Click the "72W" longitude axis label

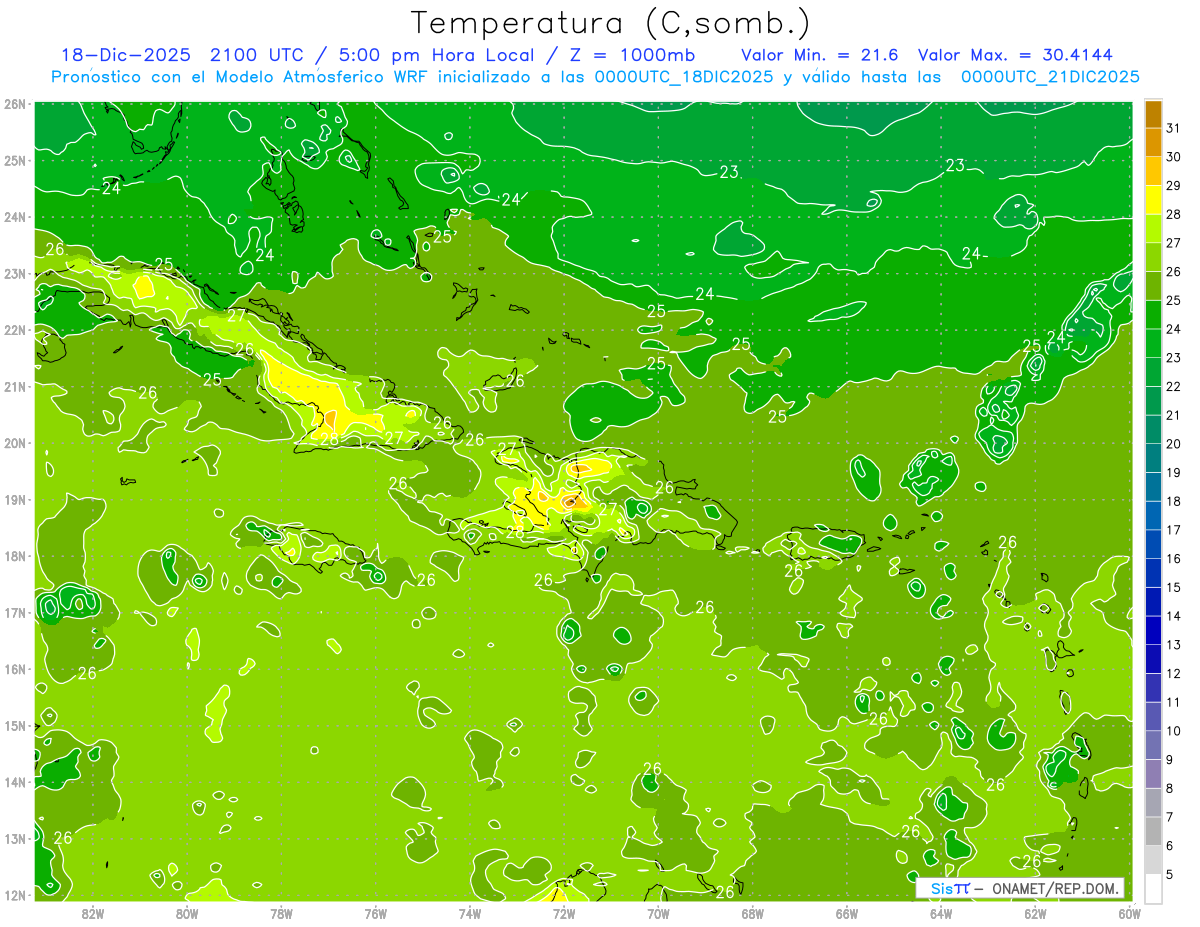pyautogui.click(x=563, y=913)
